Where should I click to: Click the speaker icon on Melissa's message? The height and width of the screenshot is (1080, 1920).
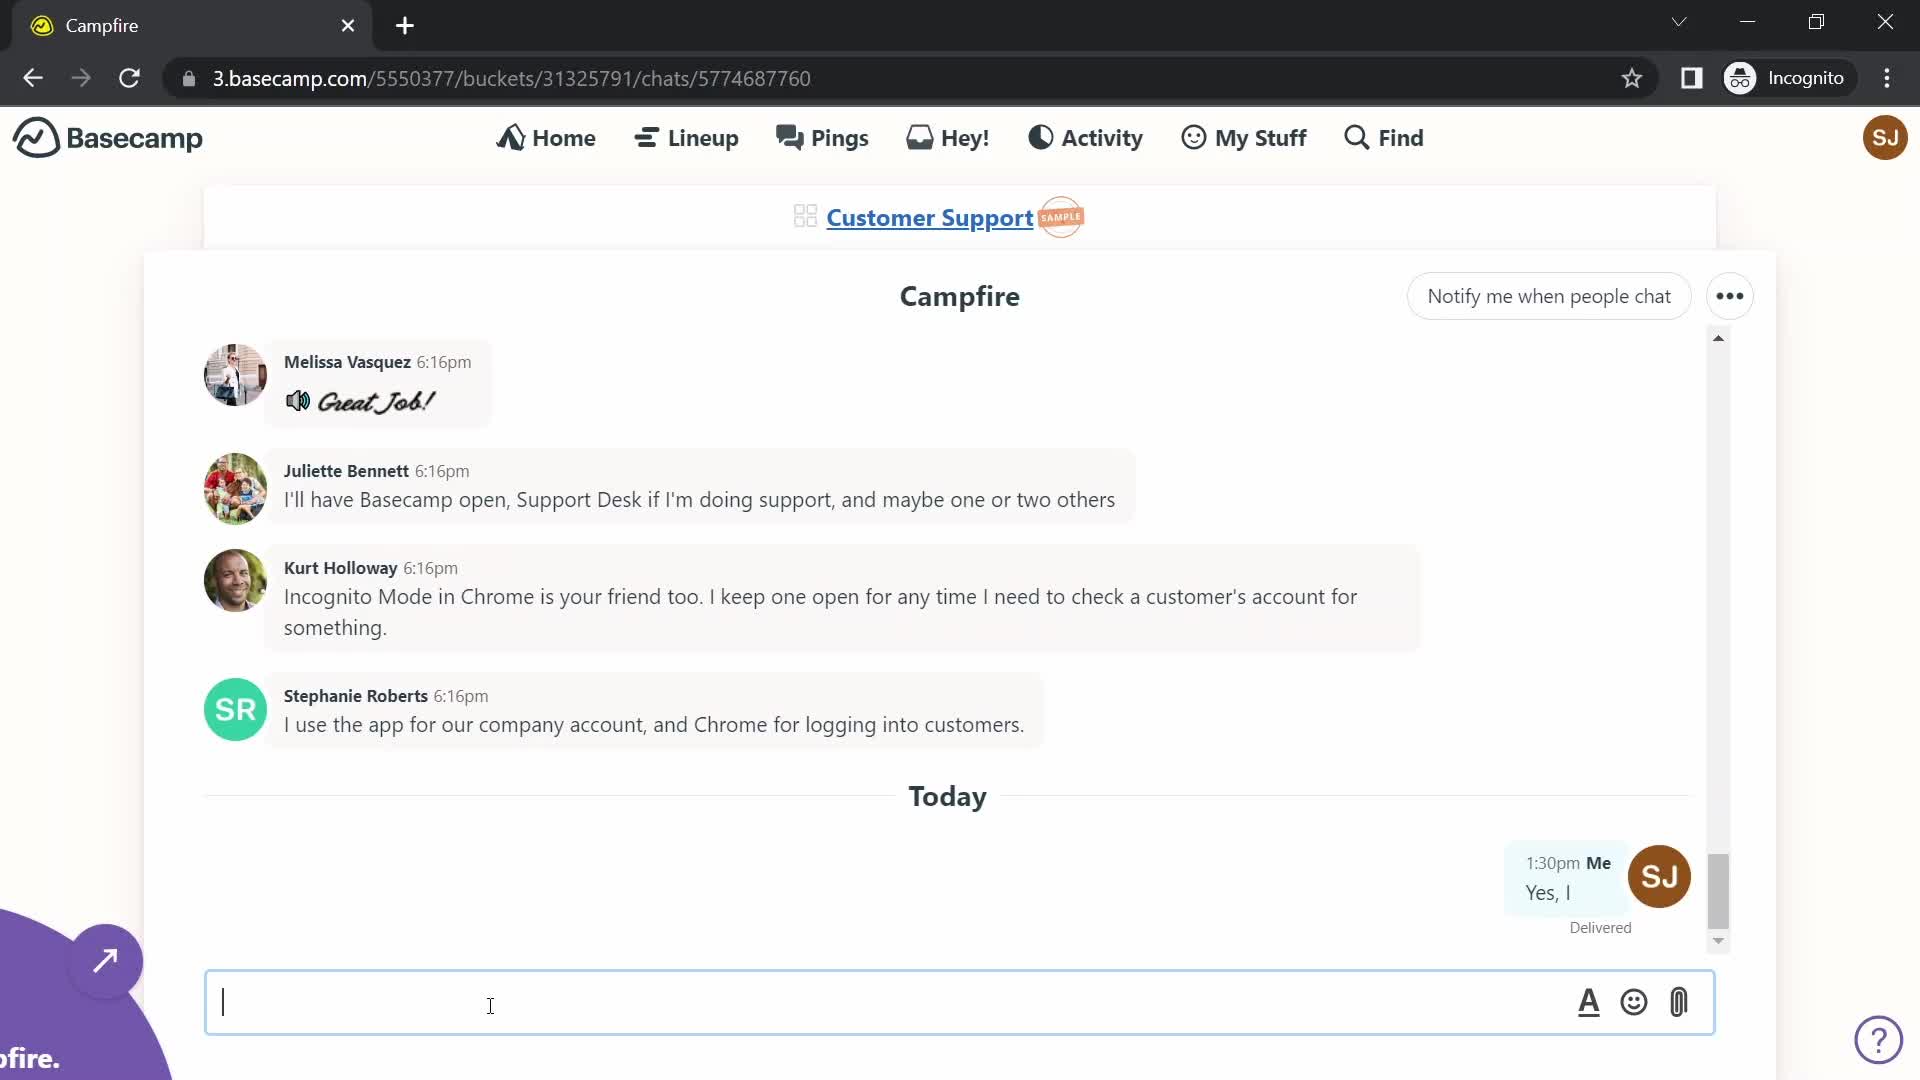297,401
